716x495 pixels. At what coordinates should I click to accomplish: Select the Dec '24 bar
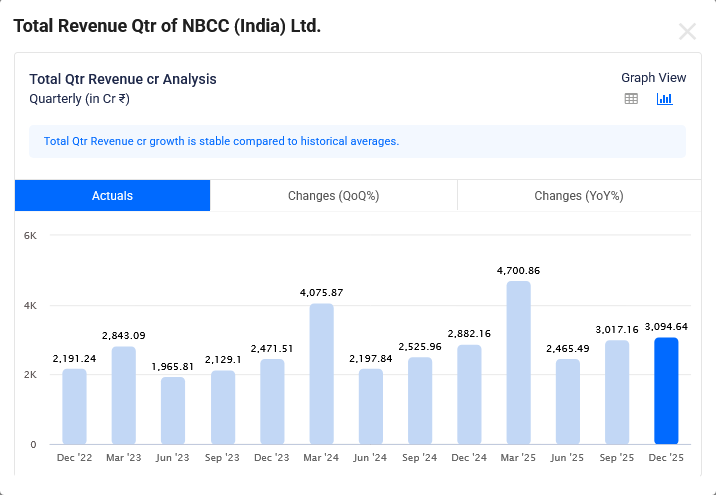[x=469, y=394]
